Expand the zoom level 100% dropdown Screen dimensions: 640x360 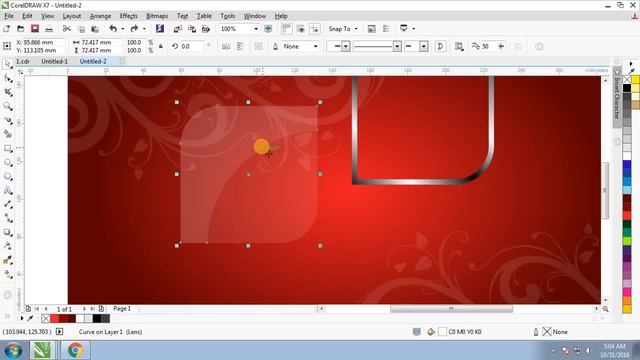pos(256,29)
